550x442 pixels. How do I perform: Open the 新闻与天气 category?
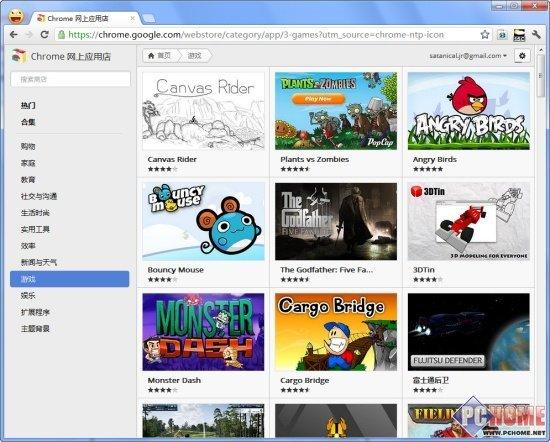click(x=39, y=262)
